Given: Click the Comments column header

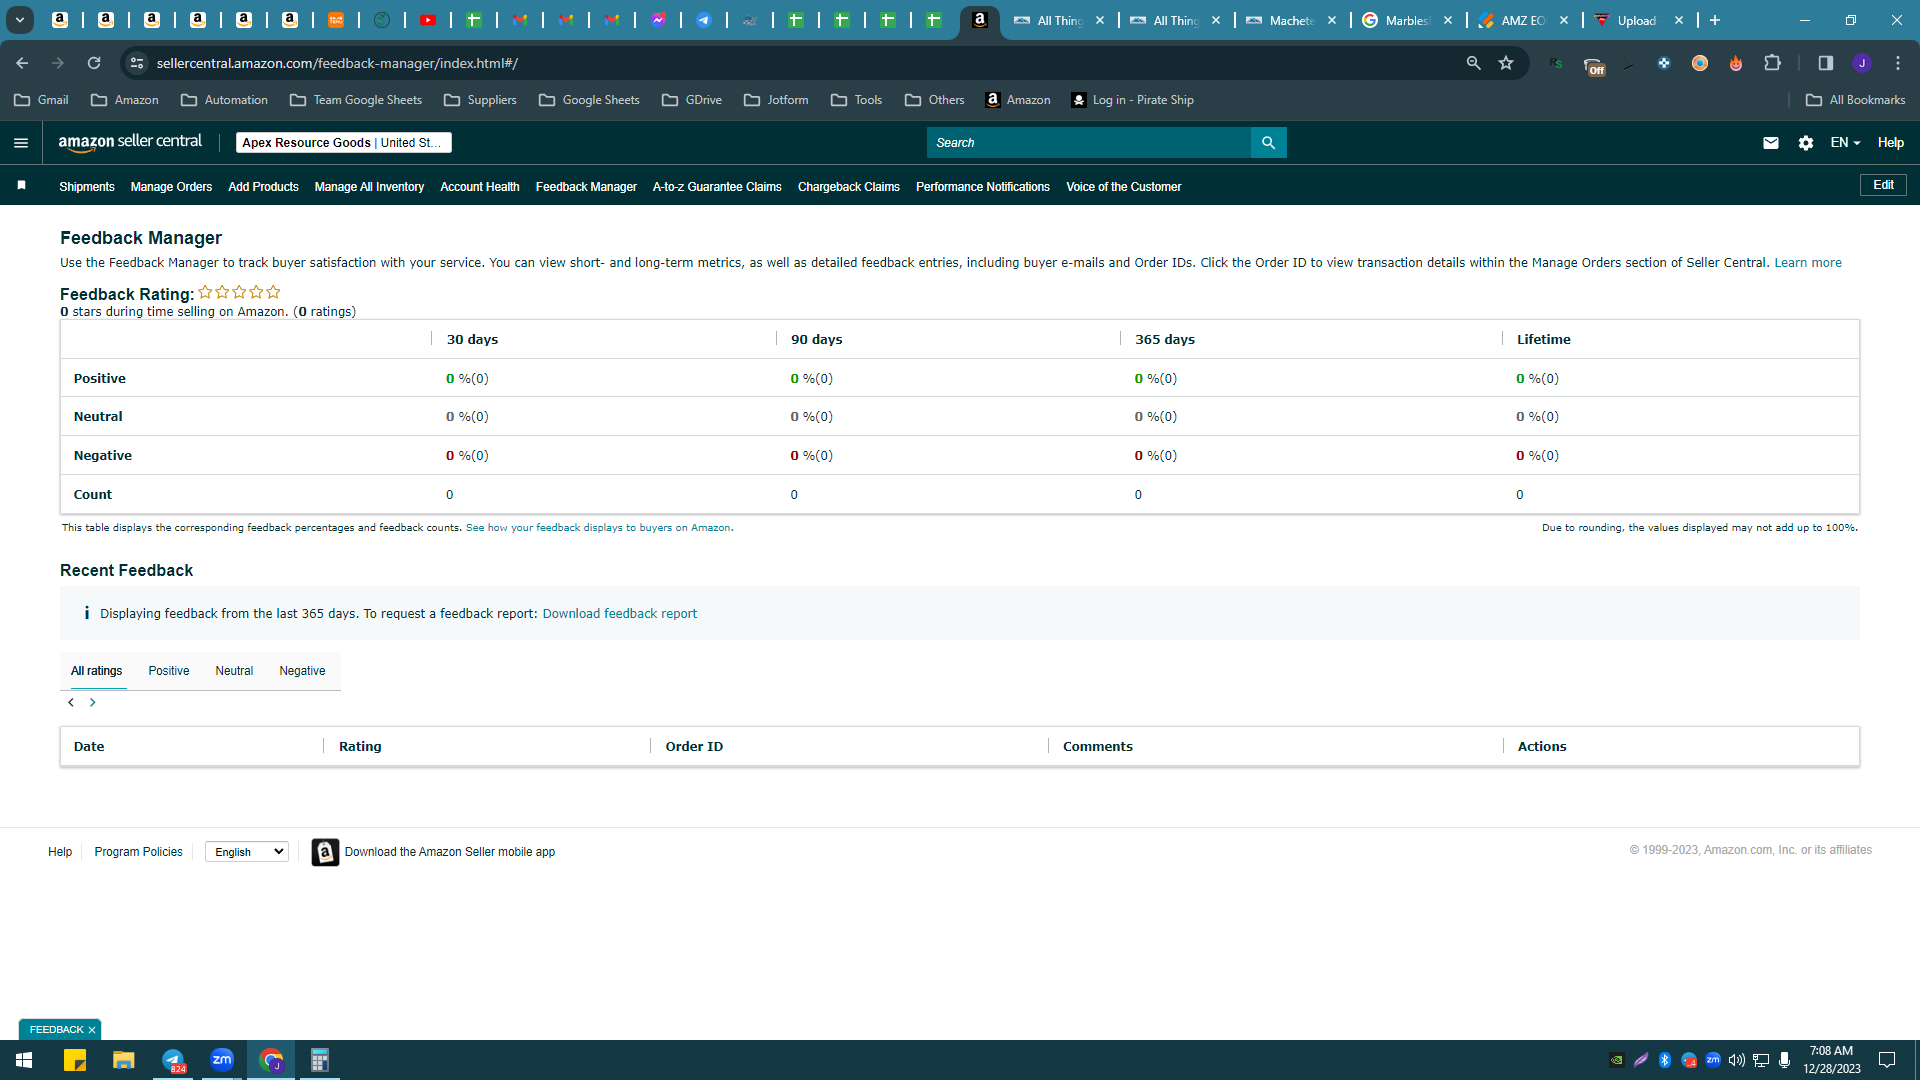Looking at the screenshot, I should pyautogui.click(x=1098, y=747).
